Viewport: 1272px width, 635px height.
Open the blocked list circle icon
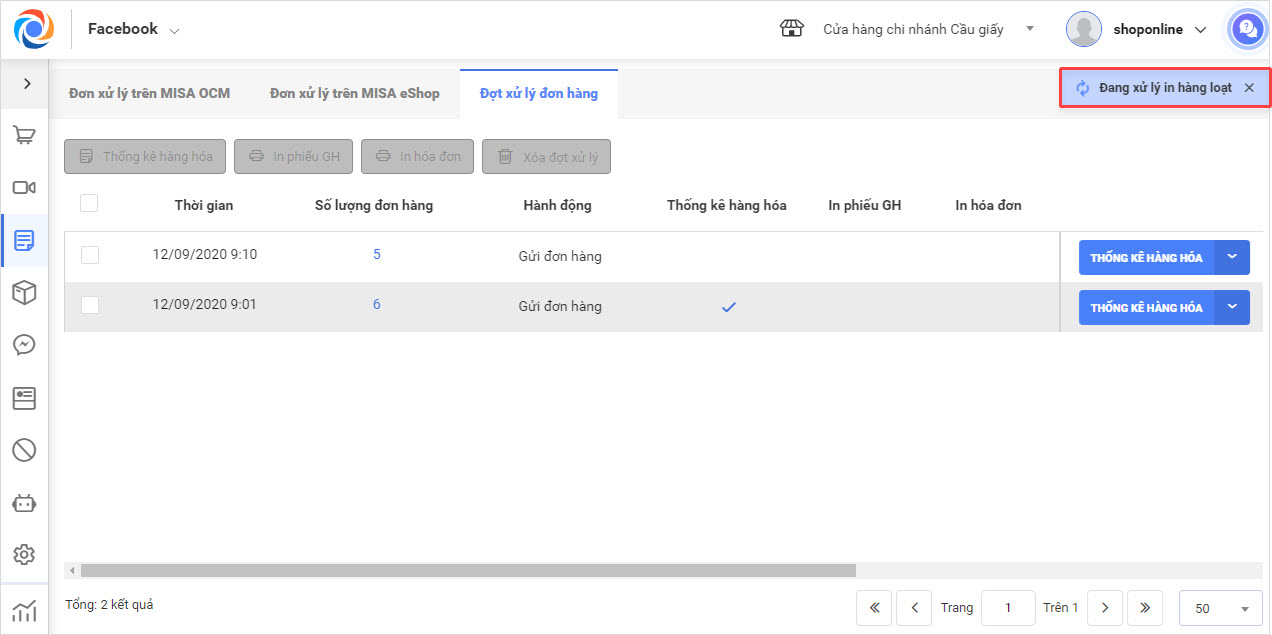click(x=24, y=450)
